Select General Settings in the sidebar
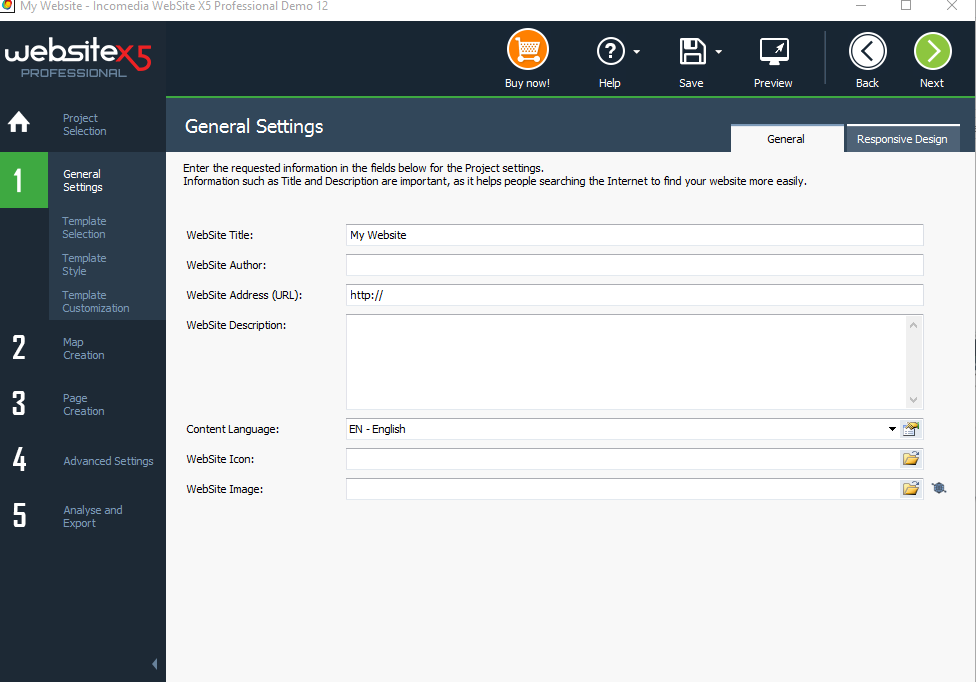Screen dimensions: 976x682 83,180
